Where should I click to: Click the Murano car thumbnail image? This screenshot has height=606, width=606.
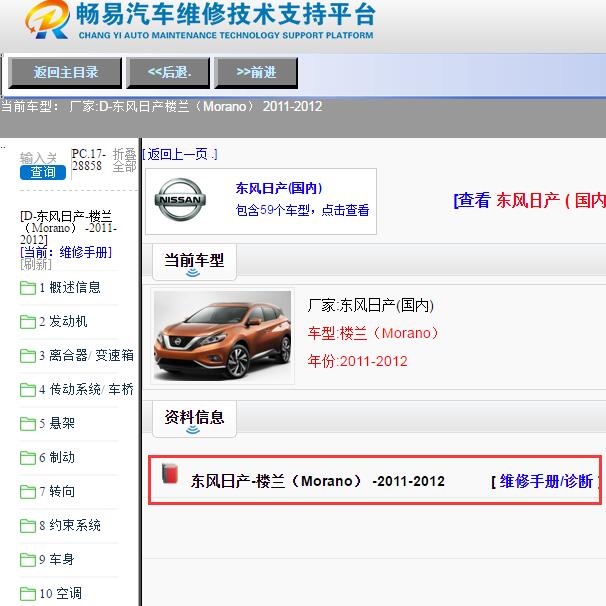pyautogui.click(x=222, y=336)
